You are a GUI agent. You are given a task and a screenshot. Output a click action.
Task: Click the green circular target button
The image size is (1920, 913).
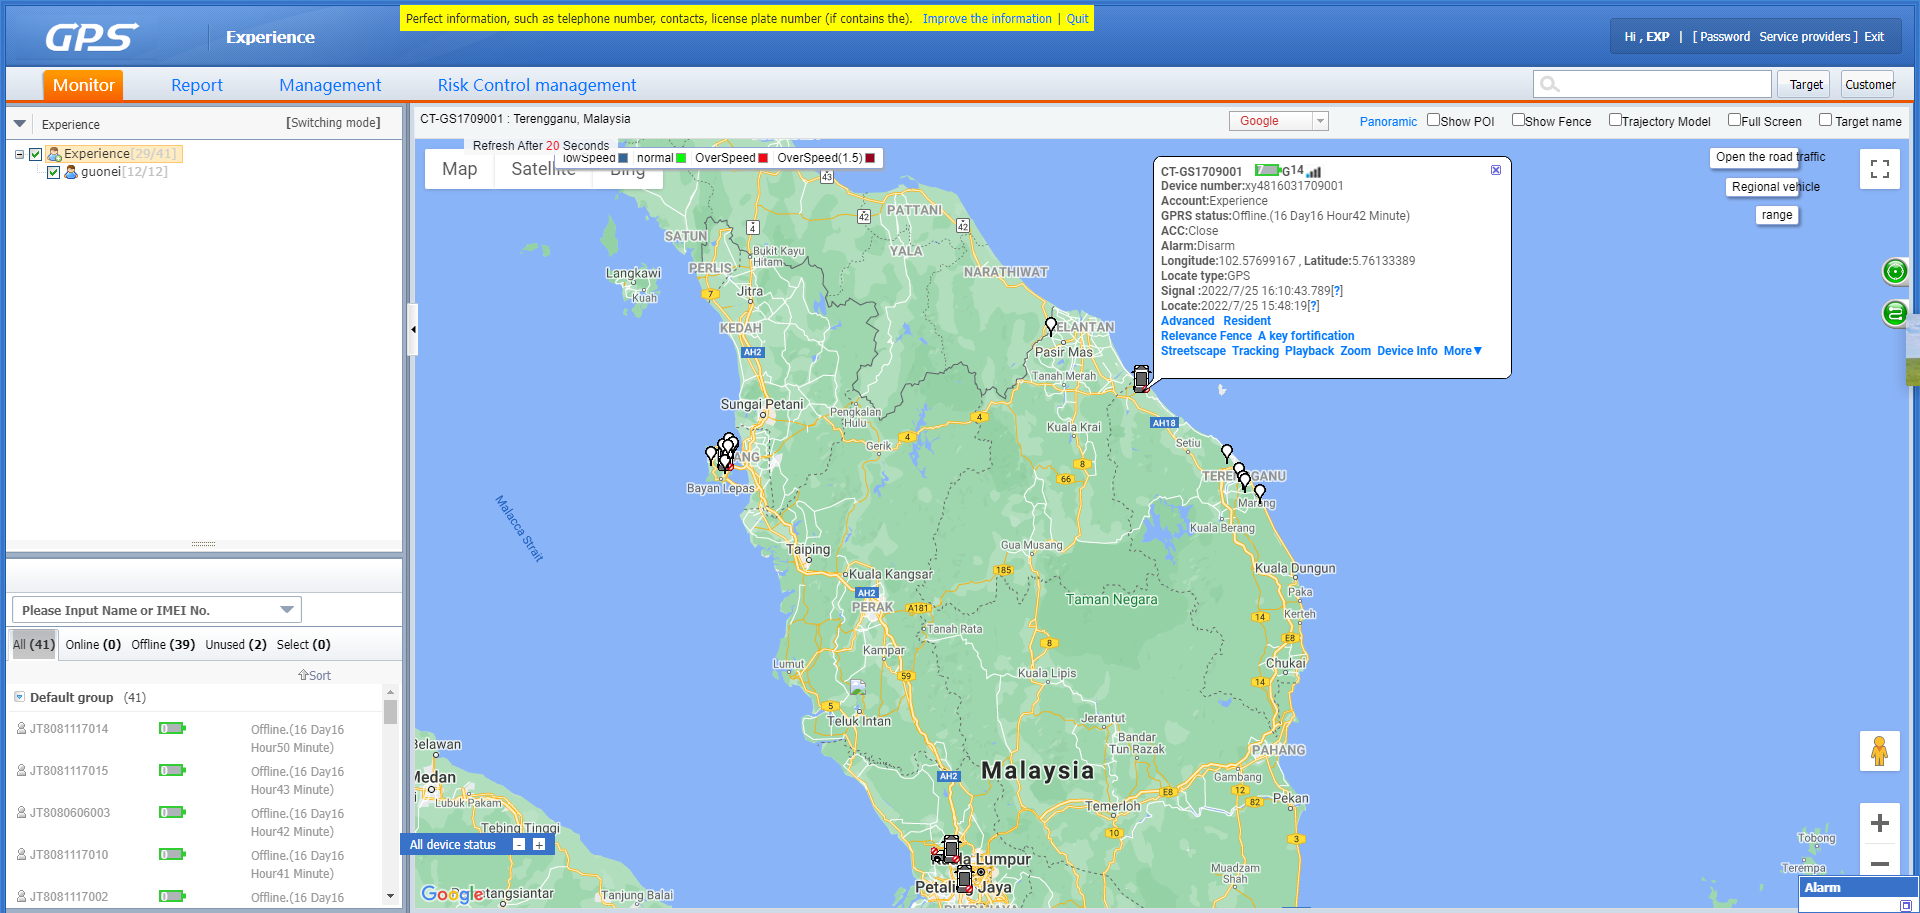[1895, 271]
